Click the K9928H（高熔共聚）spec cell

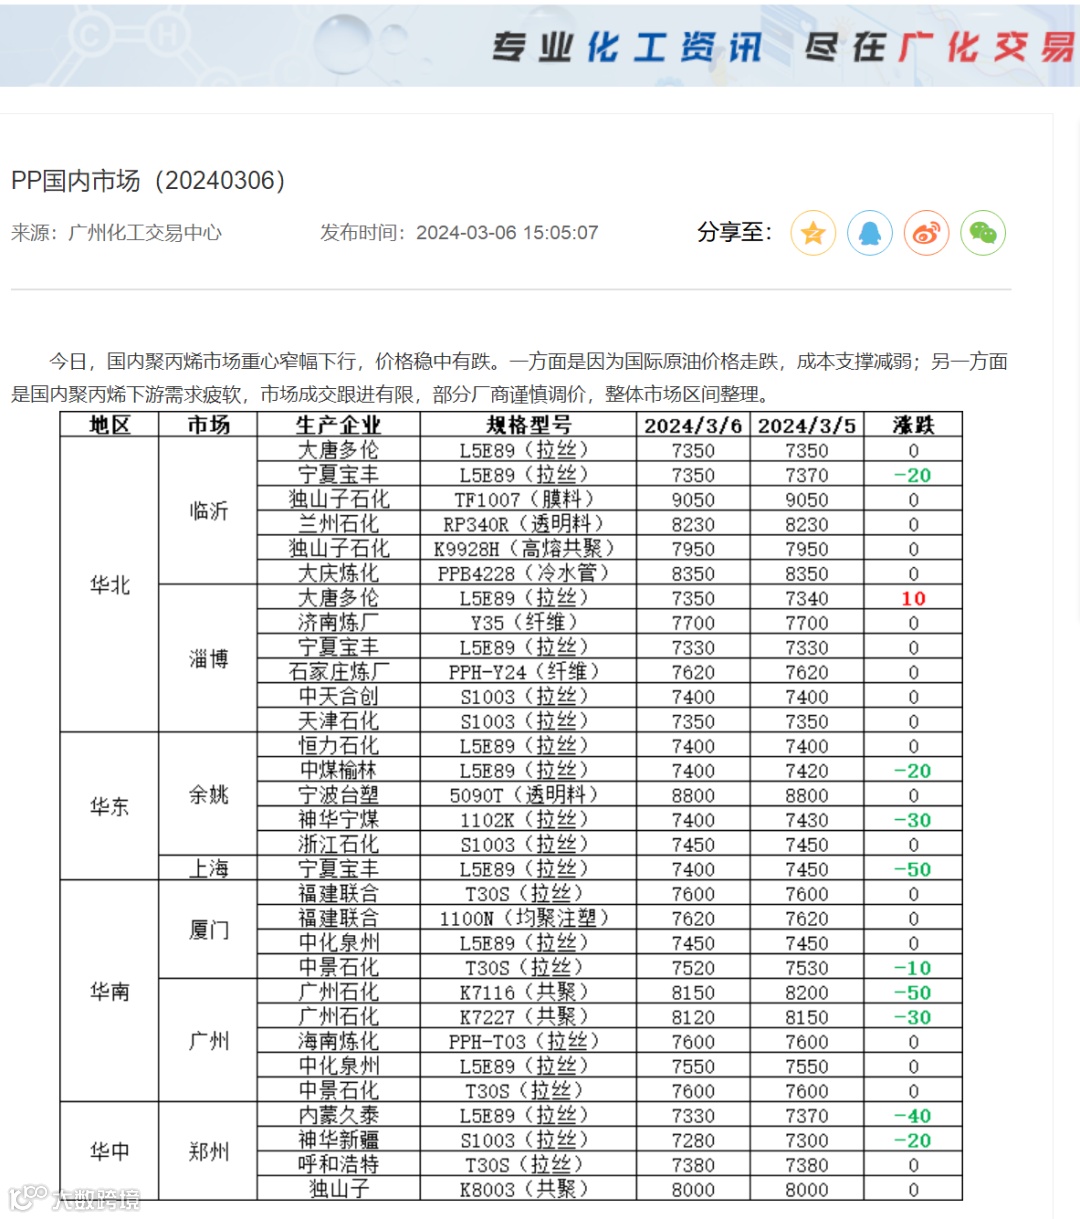[529, 548]
